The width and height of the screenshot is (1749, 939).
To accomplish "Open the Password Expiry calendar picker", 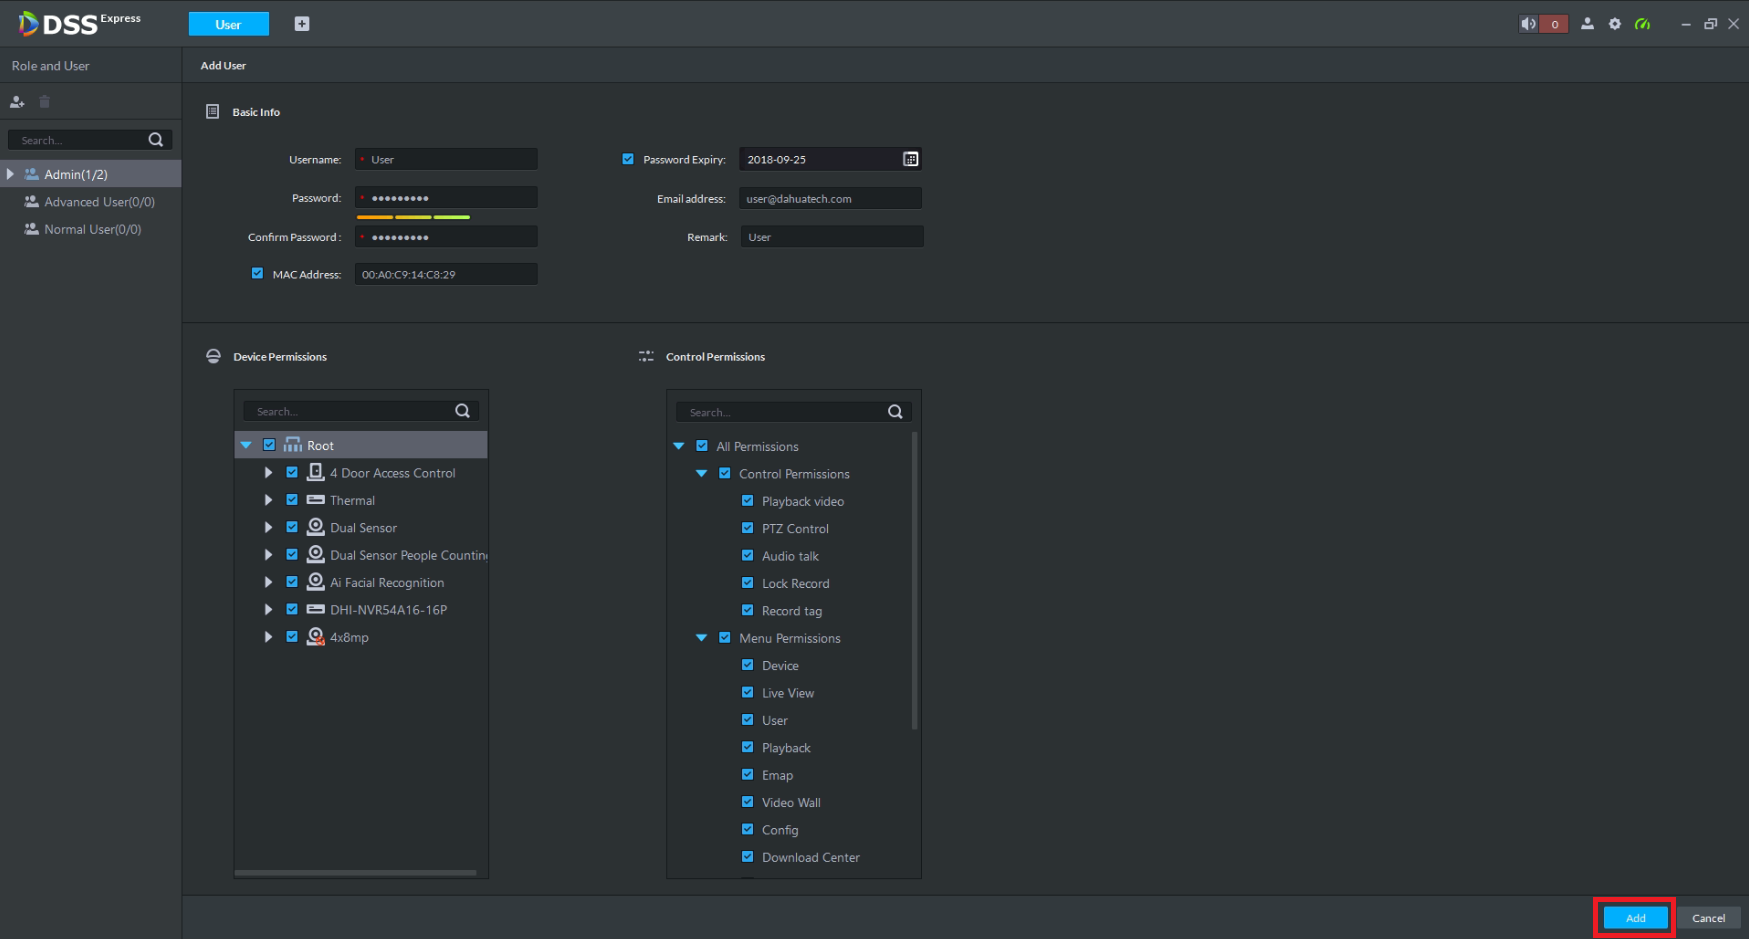I will point(910,159).
